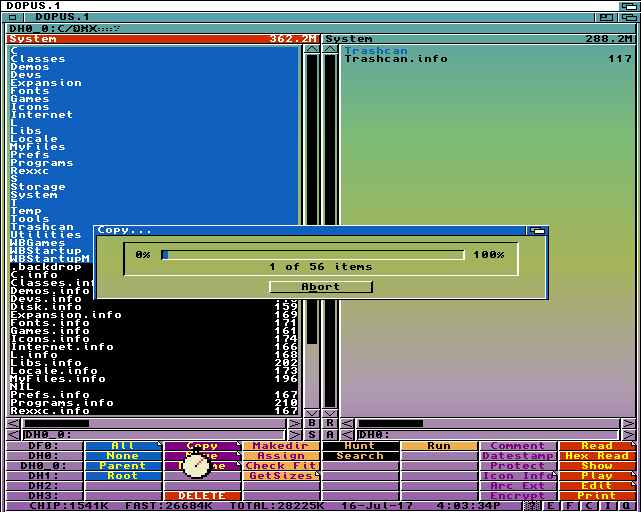
Task: Click the Copy dialog depth gadget
Action: [537, 231]
